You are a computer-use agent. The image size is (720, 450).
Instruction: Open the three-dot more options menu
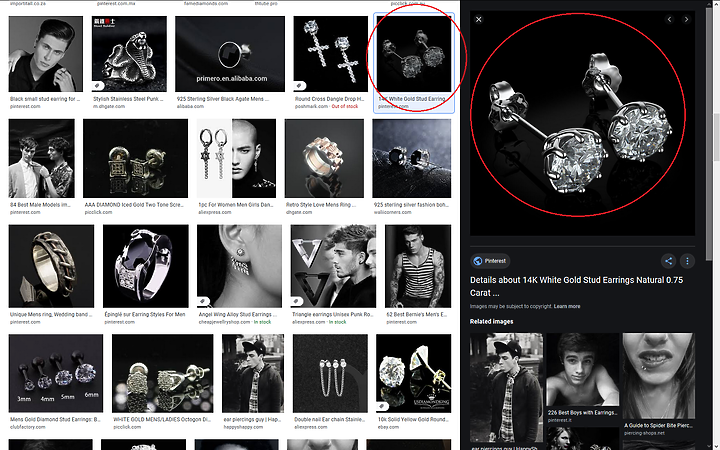(x=687, y=261)
